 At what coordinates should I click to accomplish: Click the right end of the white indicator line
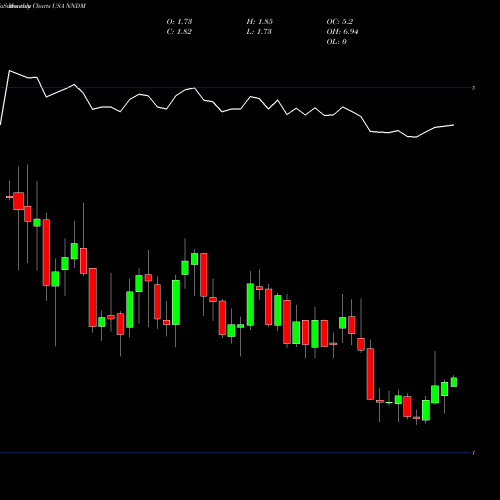tap(453, 125)
